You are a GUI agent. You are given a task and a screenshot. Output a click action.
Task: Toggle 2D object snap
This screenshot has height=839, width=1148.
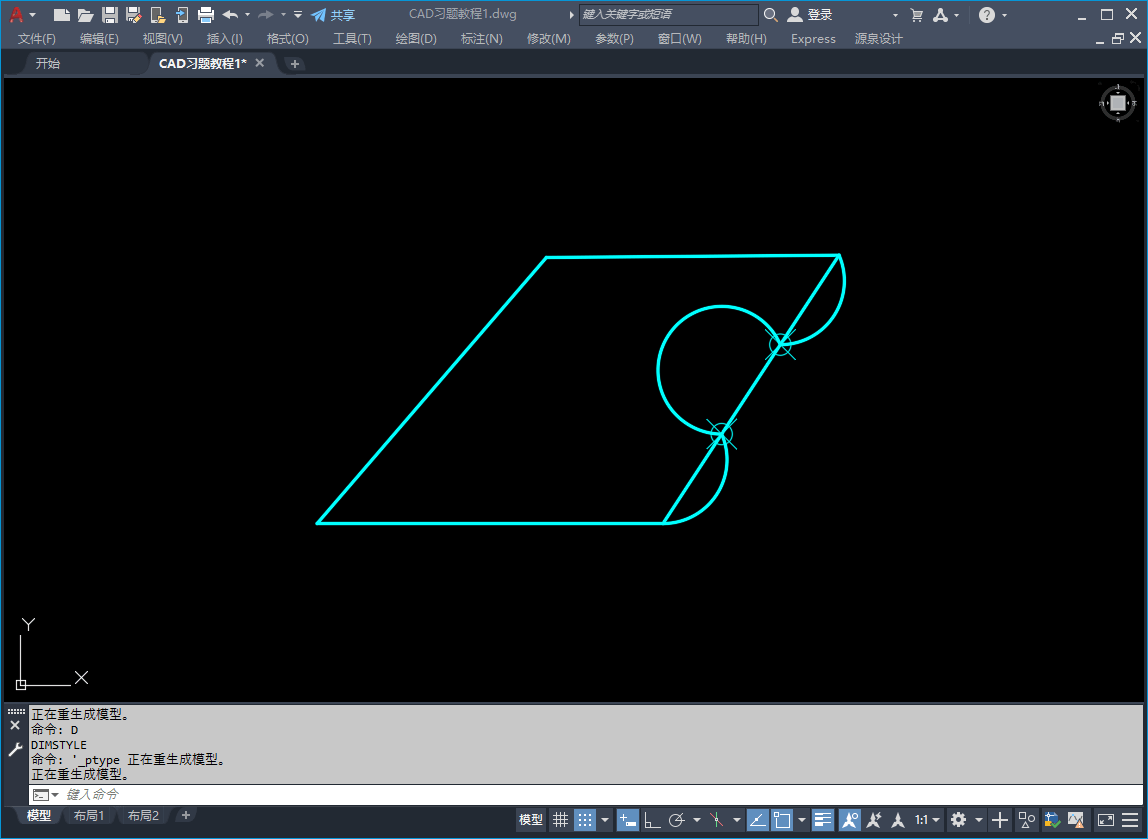(x=782, y=820)
